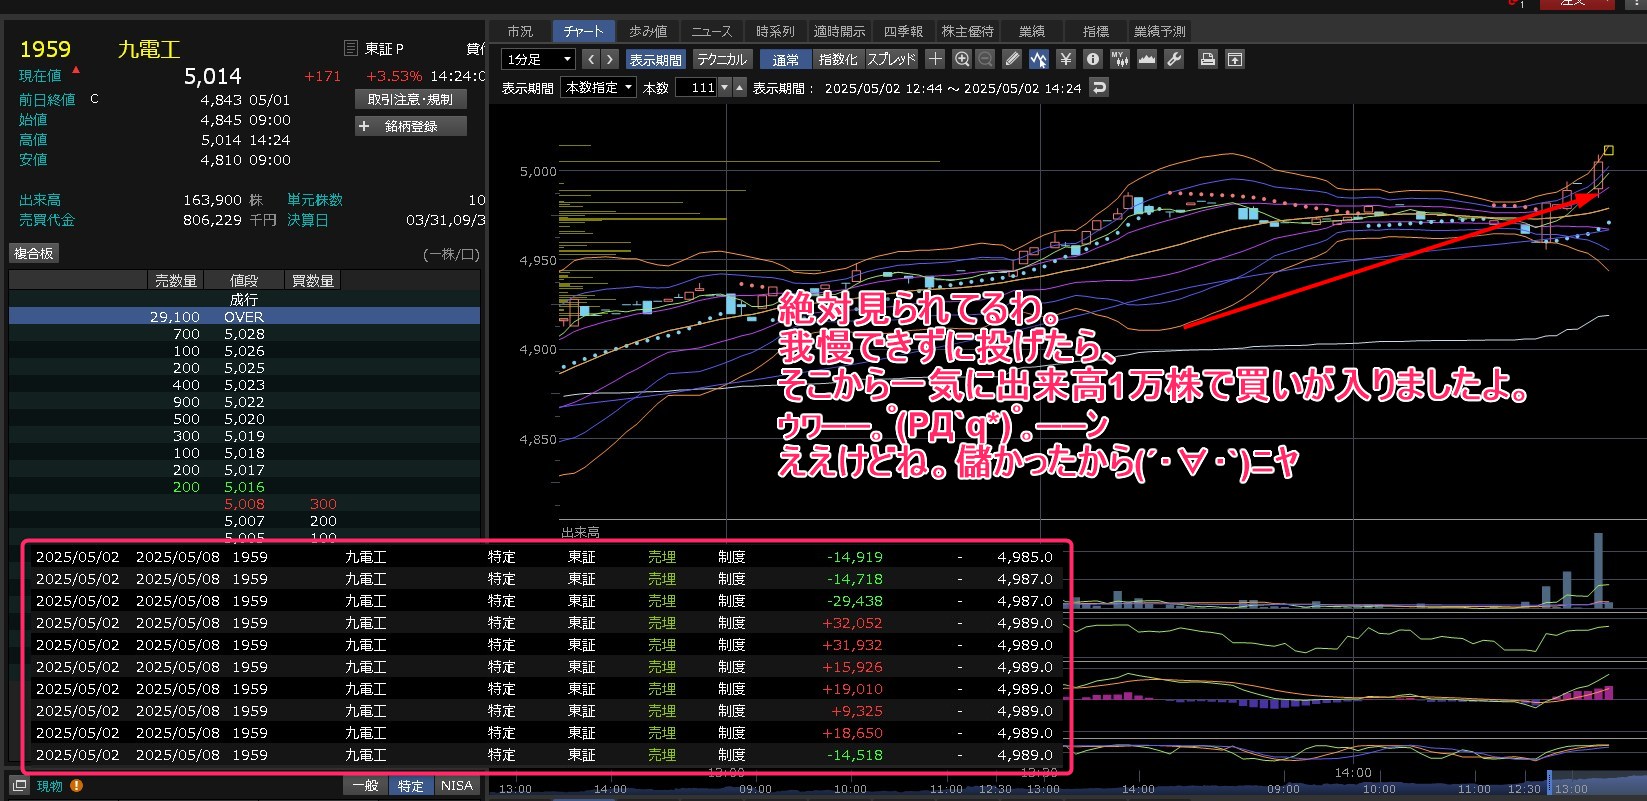The image size is (1647, 801).
Task: Click the window icon beside 現物
Action: [19, 785]
